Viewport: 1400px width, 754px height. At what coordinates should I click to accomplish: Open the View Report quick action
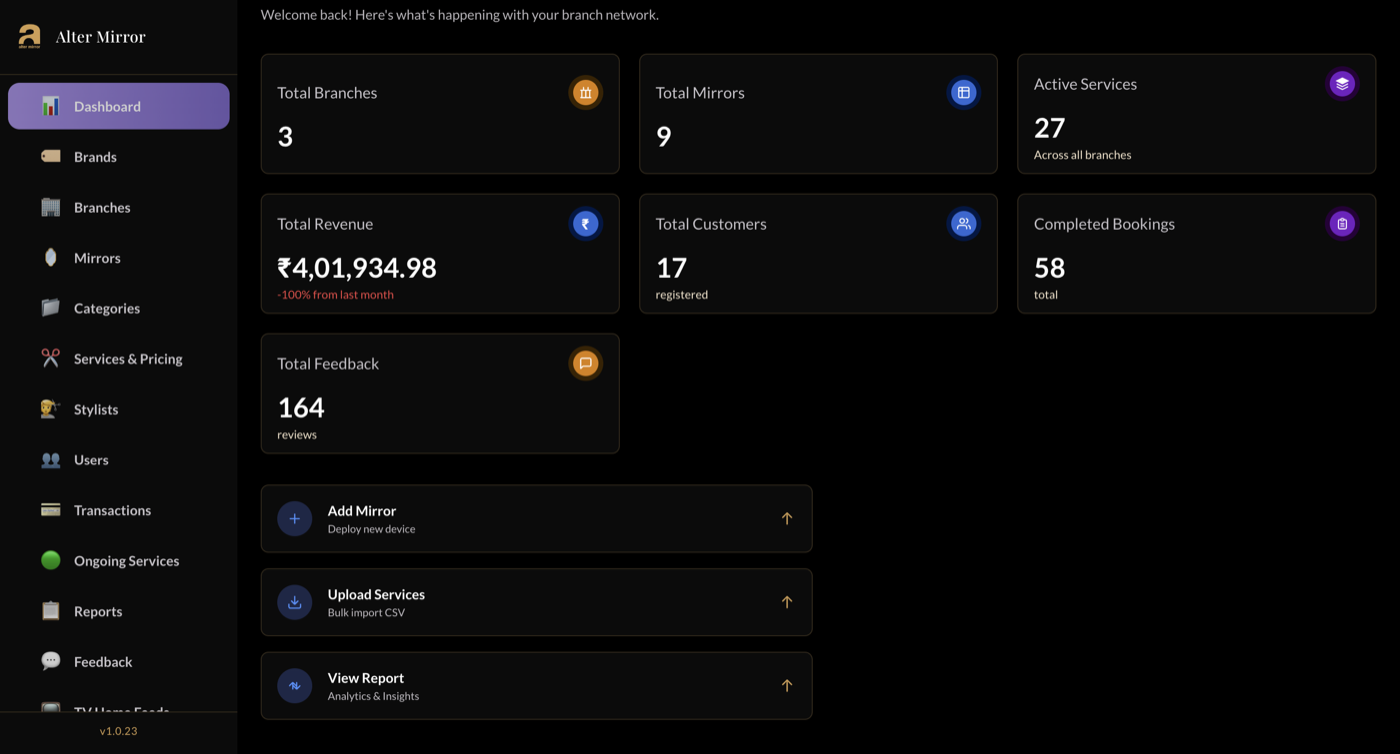click(537, 686)
